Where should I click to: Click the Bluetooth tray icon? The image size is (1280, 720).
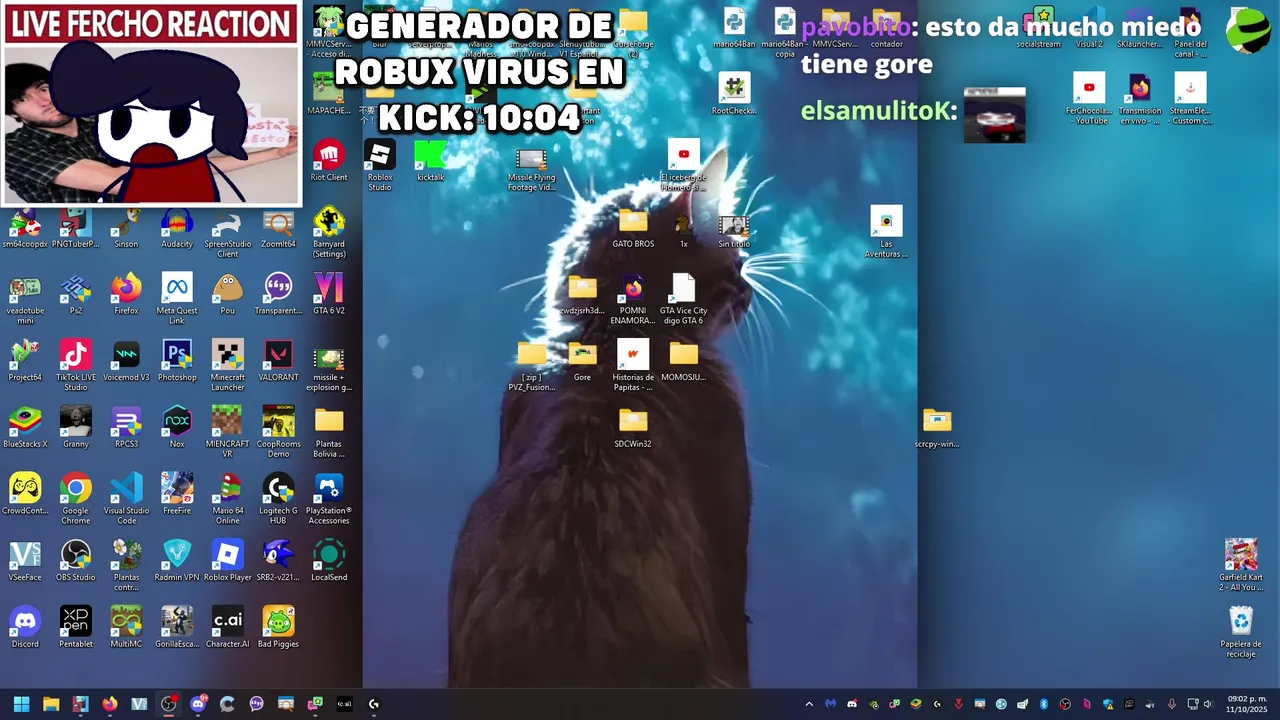(1044, 704)
